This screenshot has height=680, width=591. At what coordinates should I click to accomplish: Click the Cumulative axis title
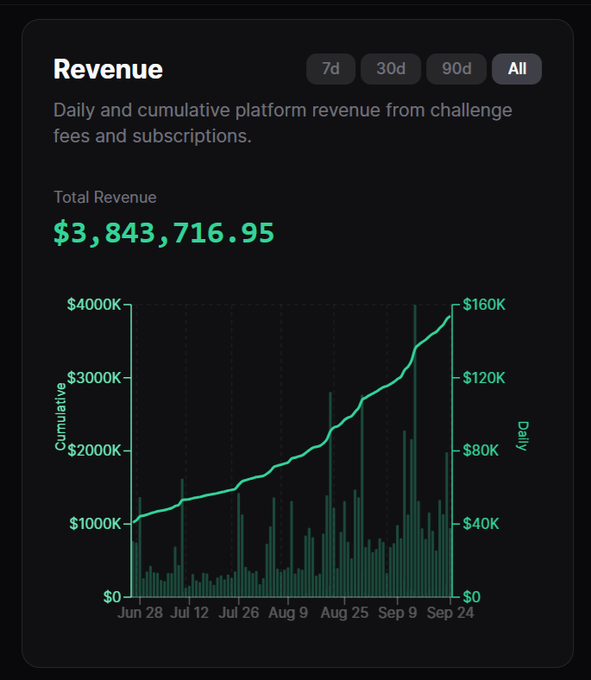[x=60, y=417]
